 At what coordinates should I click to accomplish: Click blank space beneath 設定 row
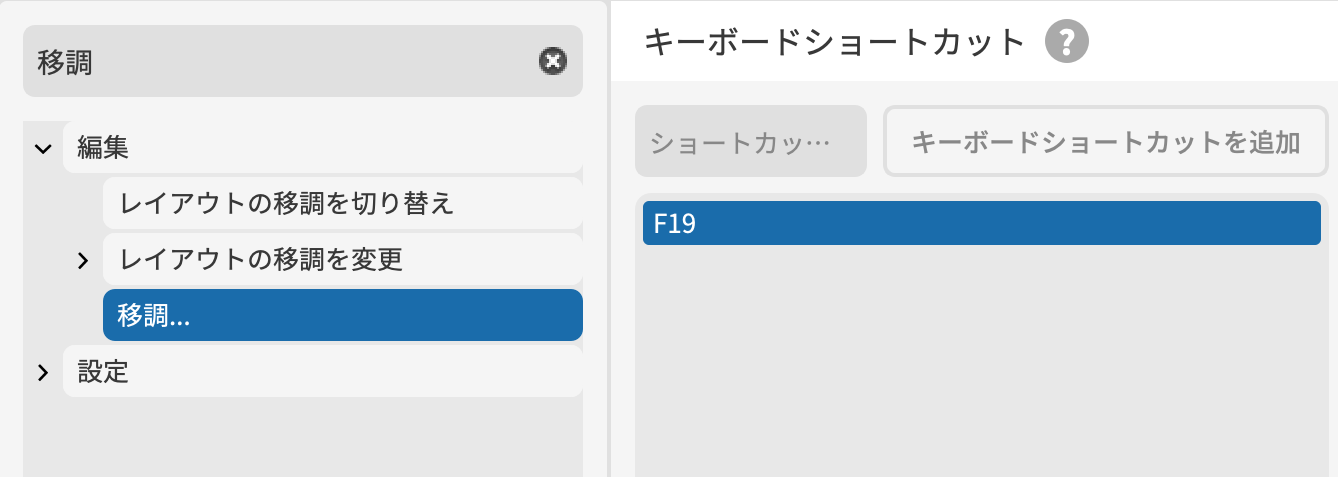point(300,437)
